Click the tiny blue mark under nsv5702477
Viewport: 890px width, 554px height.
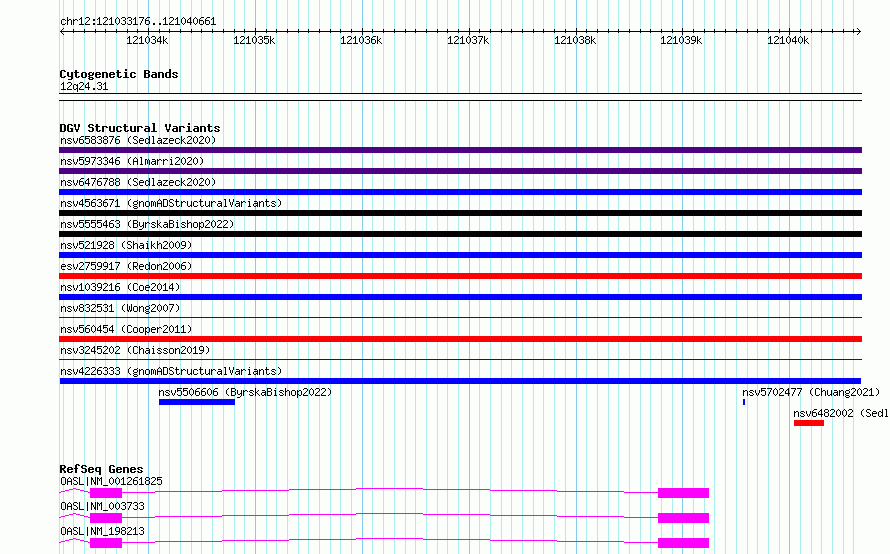tap(744, 402)
